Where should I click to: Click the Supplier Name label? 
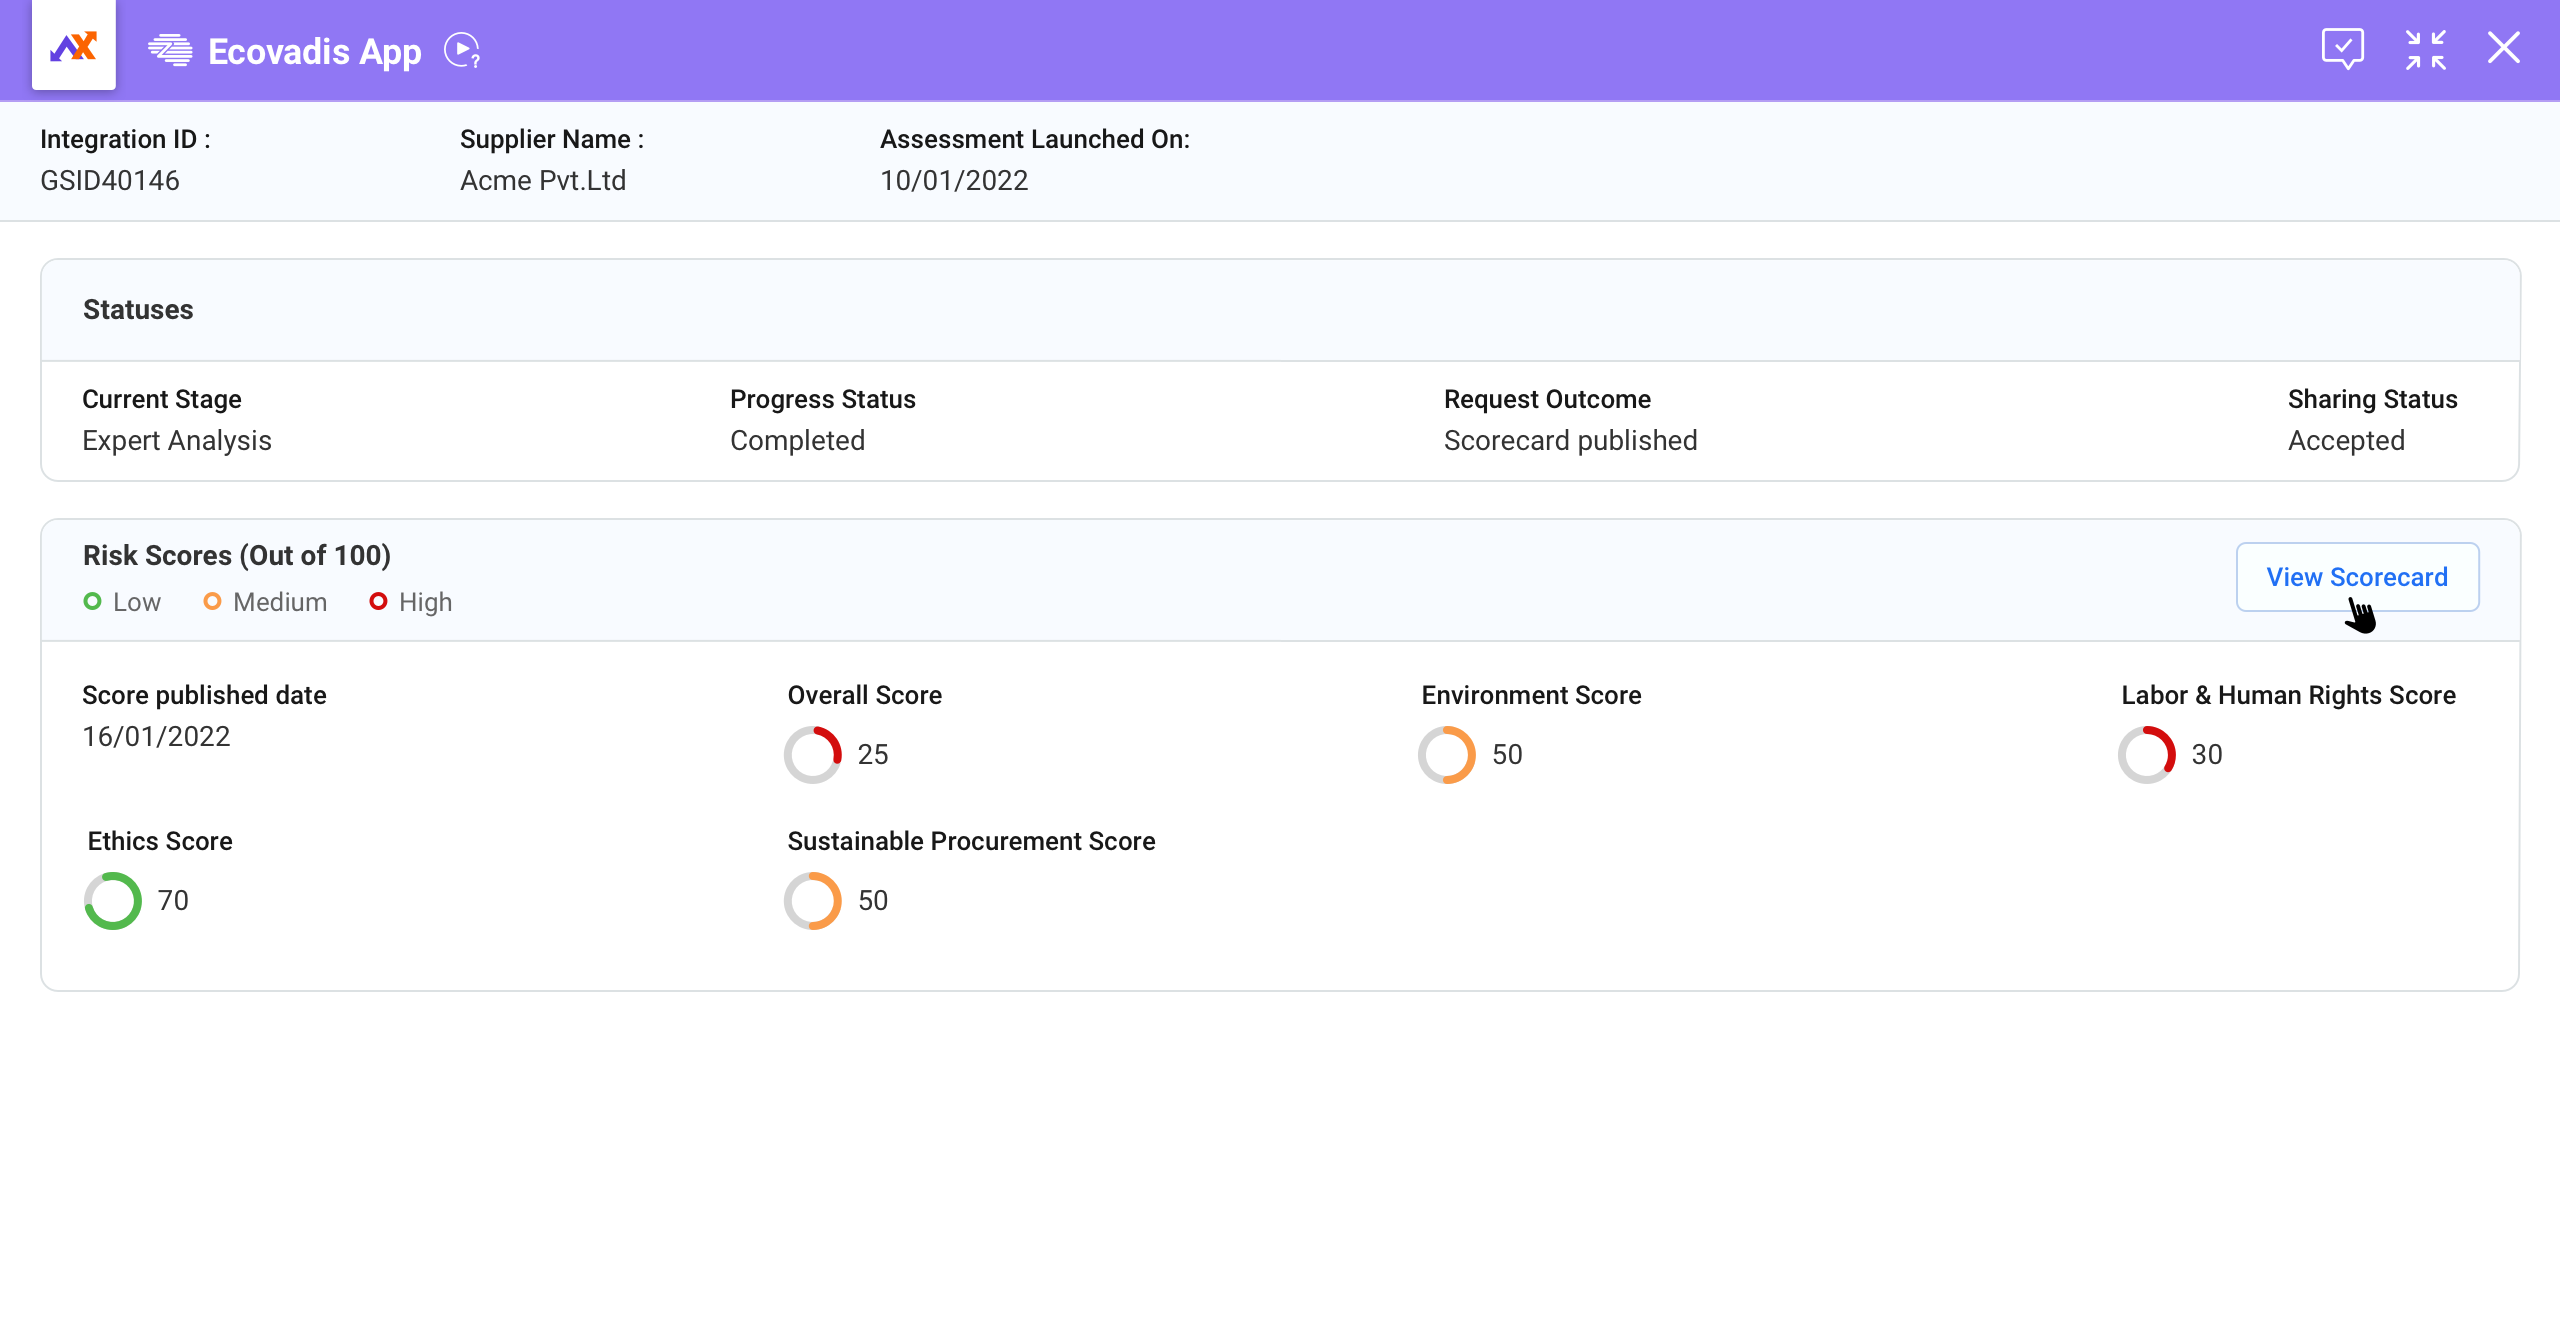tap(552, 139)
